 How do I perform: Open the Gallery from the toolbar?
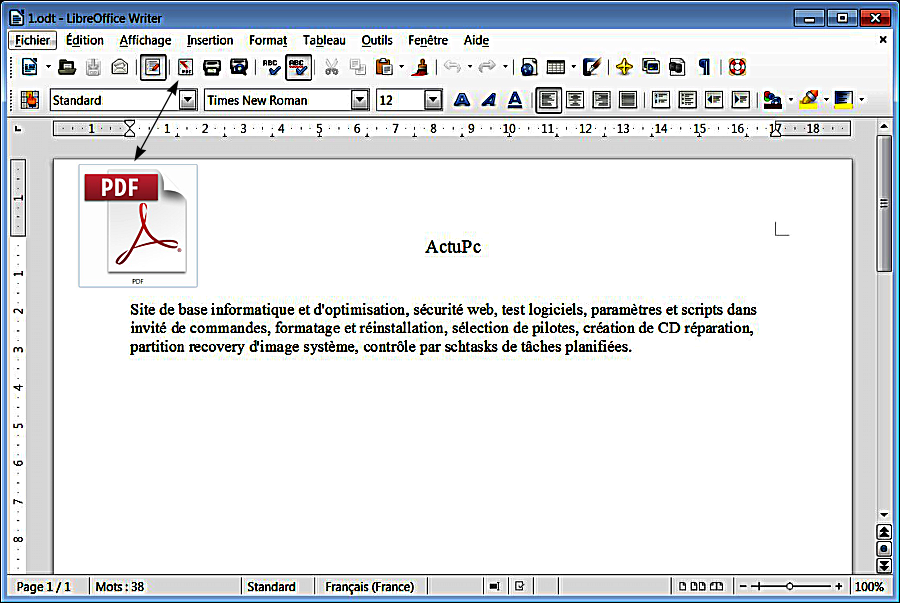[651, 67]
